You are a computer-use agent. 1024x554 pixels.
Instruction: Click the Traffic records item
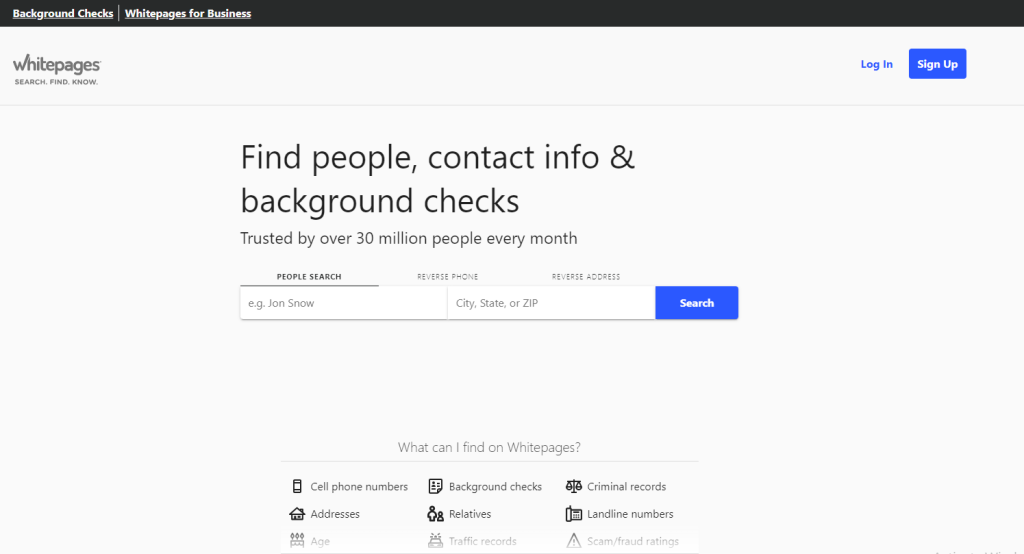482,541
